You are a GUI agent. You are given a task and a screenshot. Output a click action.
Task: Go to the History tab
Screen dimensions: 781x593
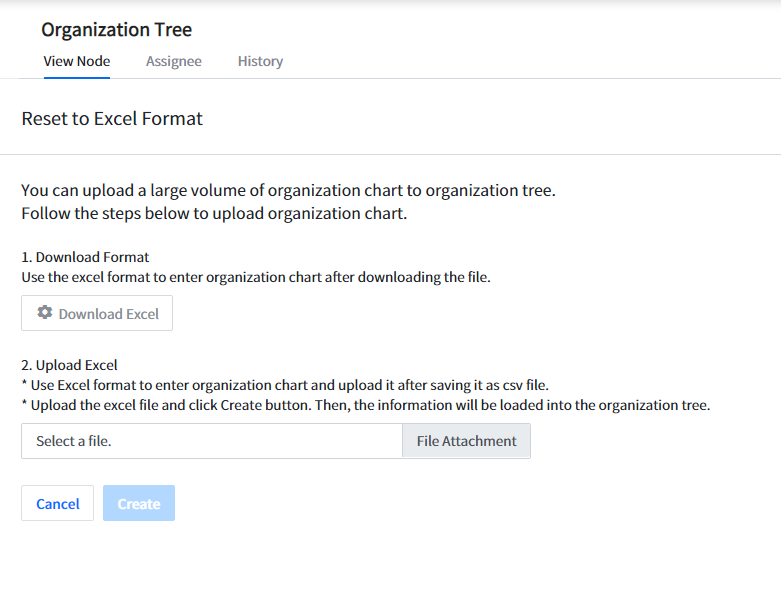[260, 61]
